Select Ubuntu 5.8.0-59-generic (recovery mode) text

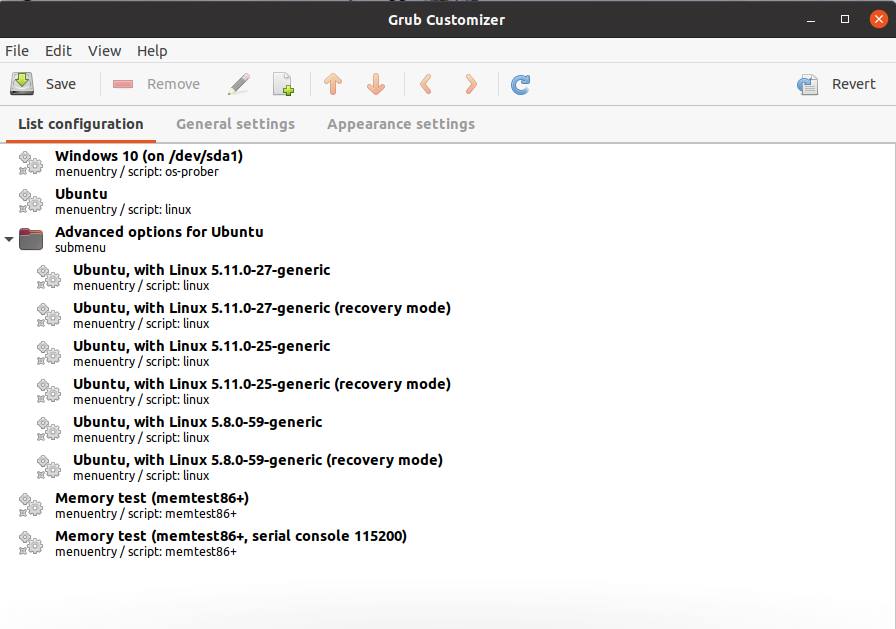coord(258,460)
